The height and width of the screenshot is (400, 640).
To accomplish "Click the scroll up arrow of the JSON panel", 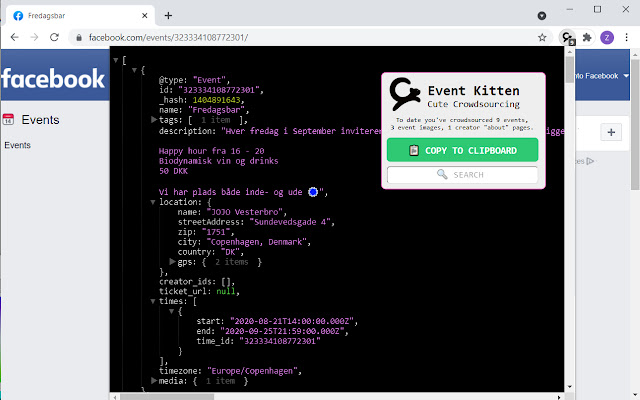I will point(569,52).
